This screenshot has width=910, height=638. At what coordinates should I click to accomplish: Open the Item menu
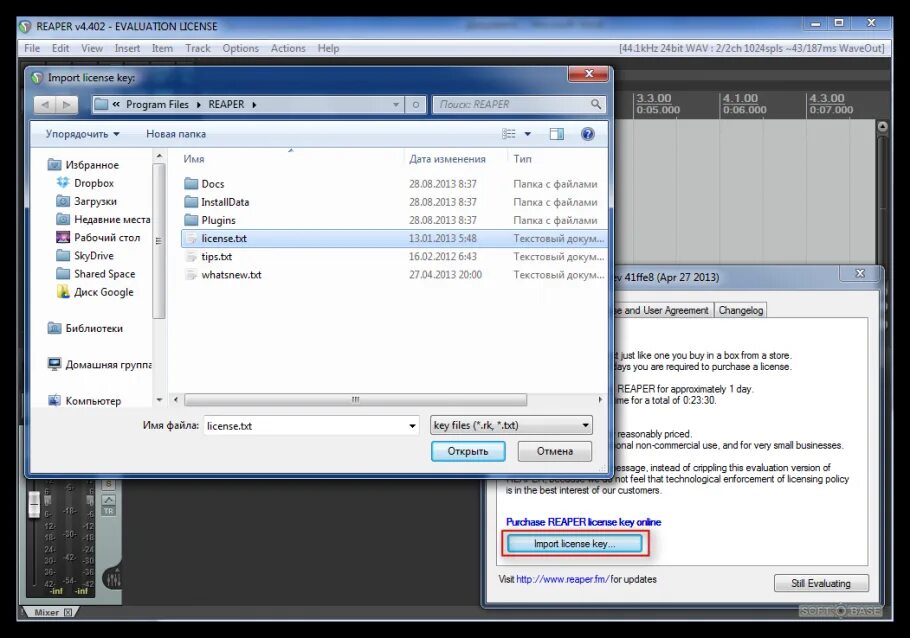[x=162, y=48]
